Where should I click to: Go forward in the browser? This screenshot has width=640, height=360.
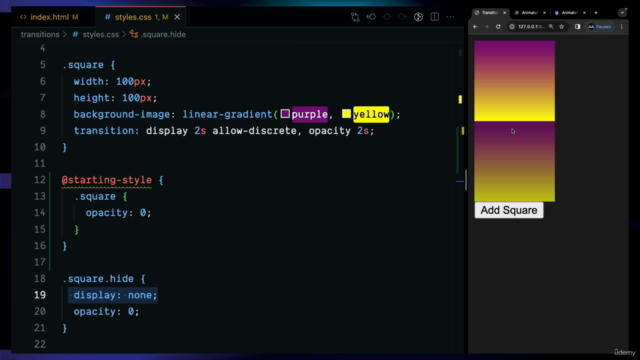click(487, 27)
